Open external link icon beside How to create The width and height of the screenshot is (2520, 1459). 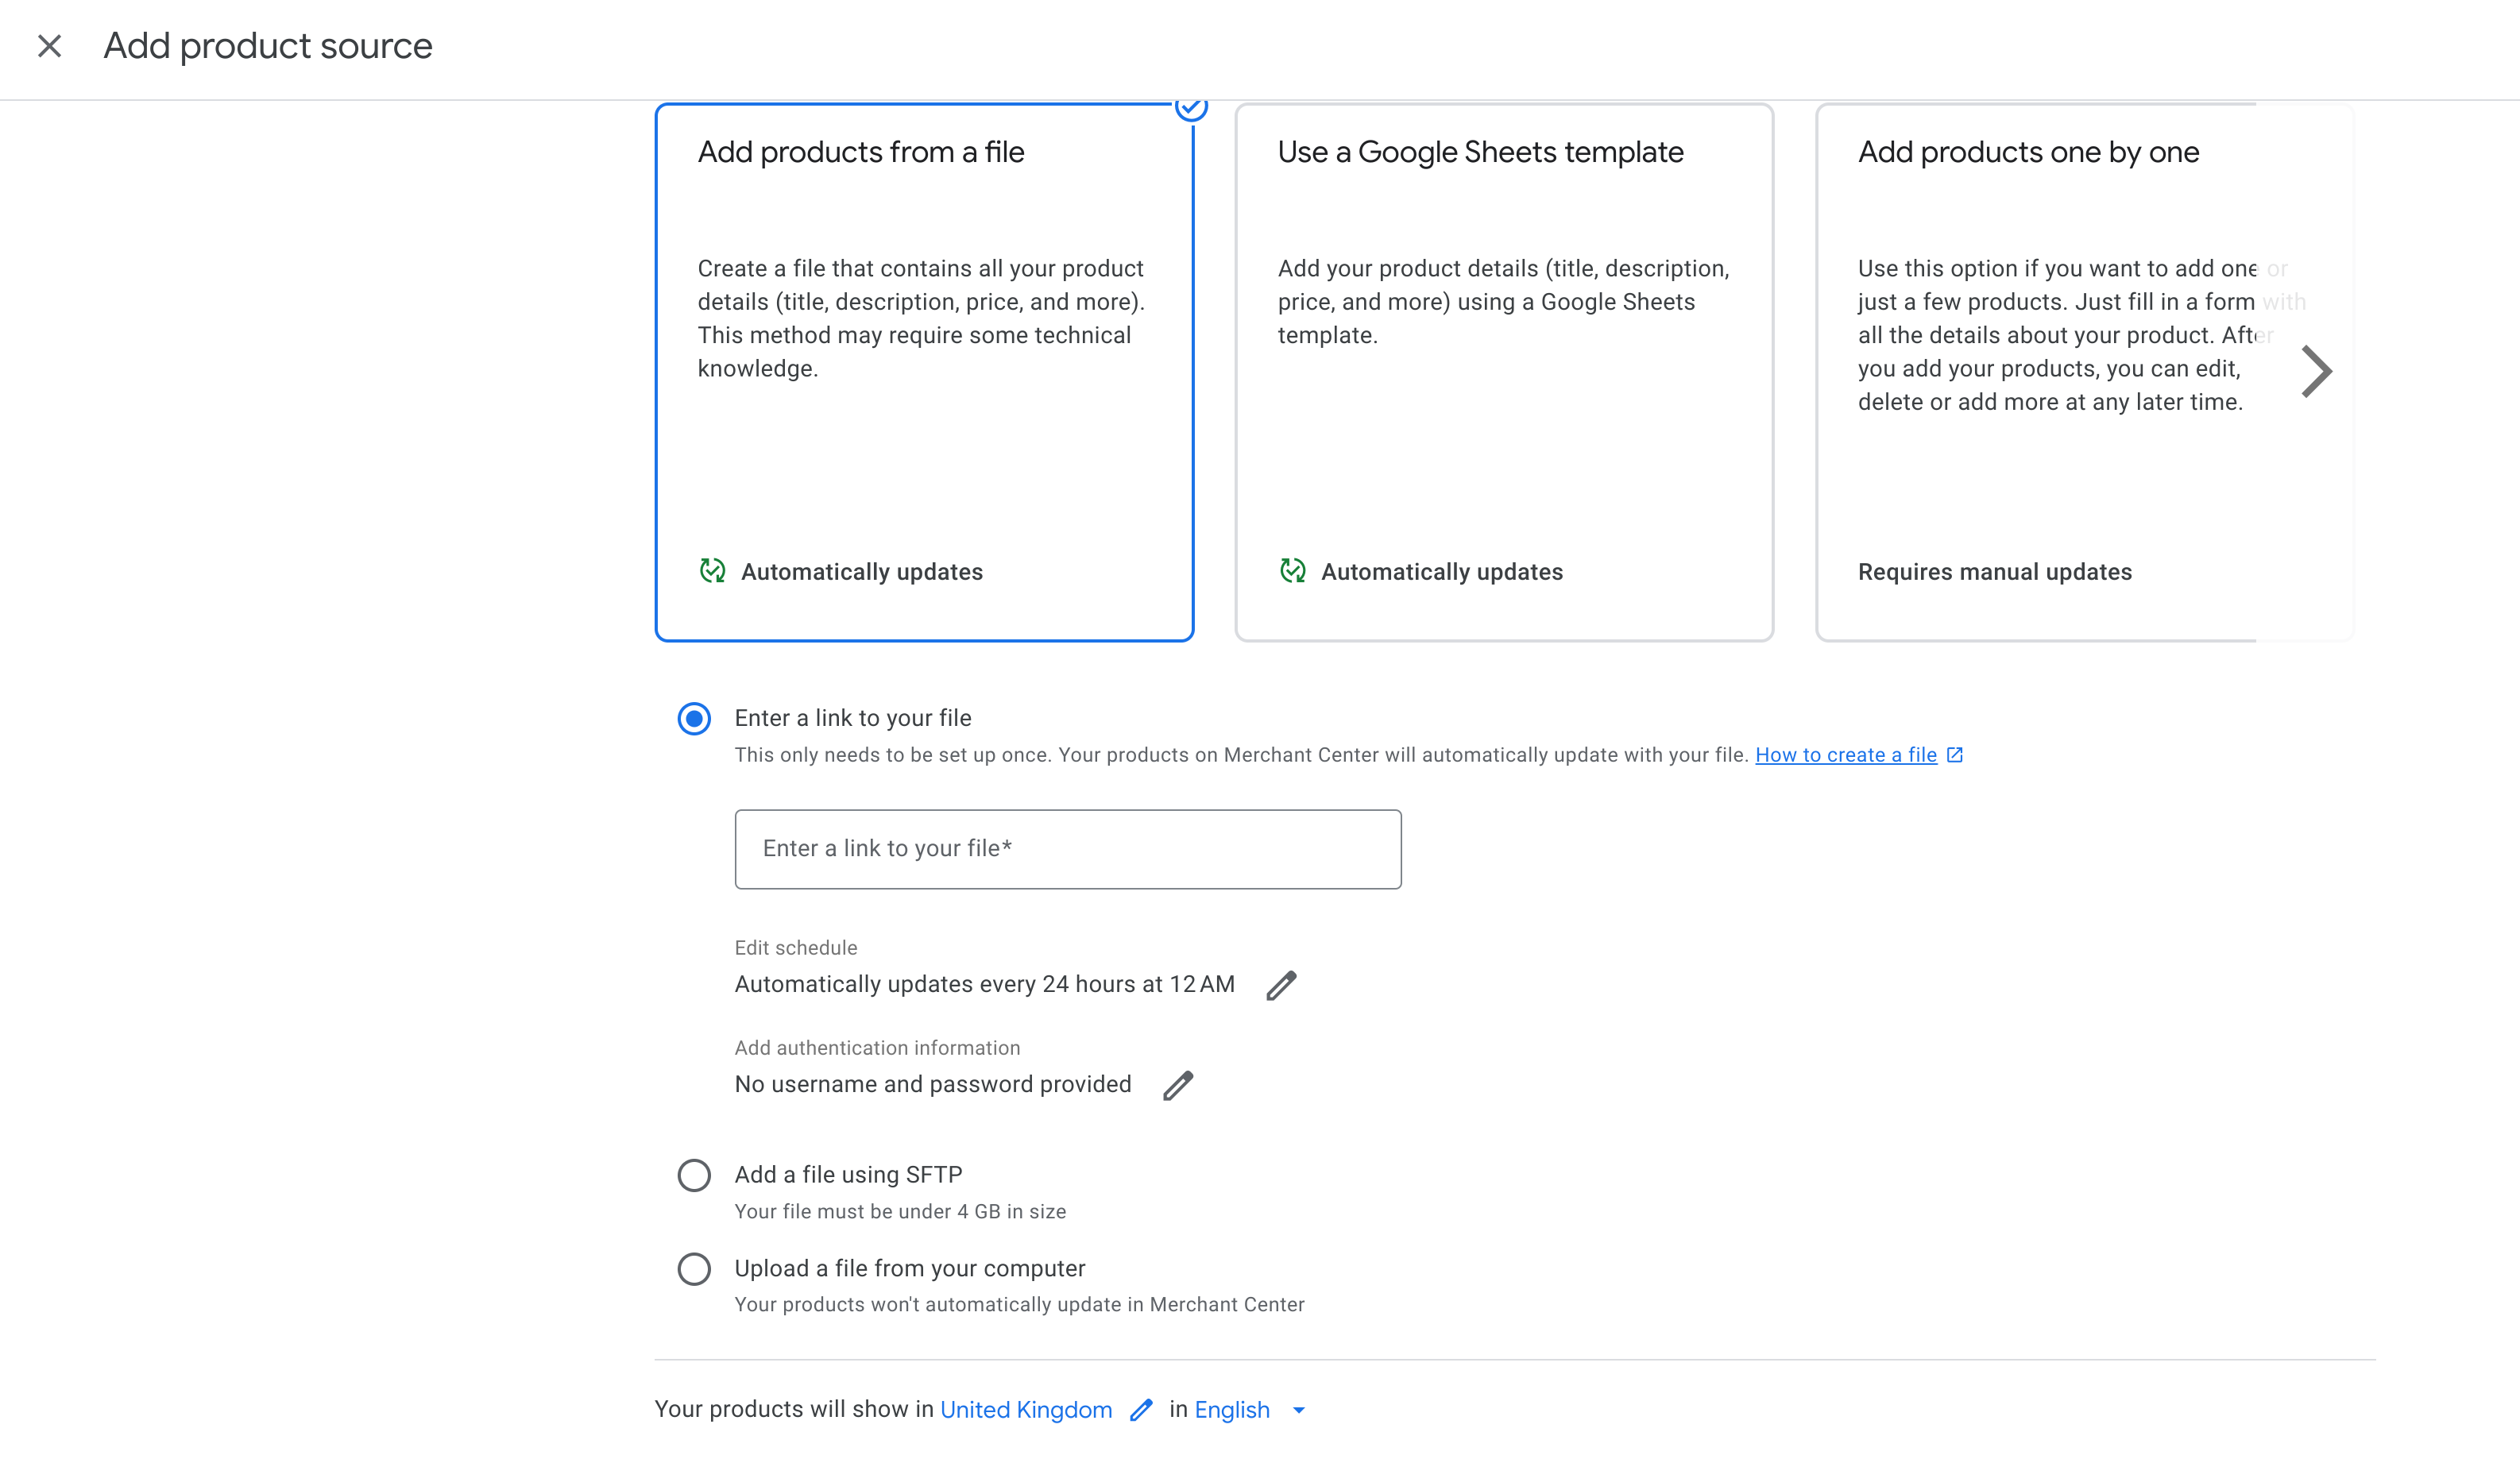(x=1955, y=755)
